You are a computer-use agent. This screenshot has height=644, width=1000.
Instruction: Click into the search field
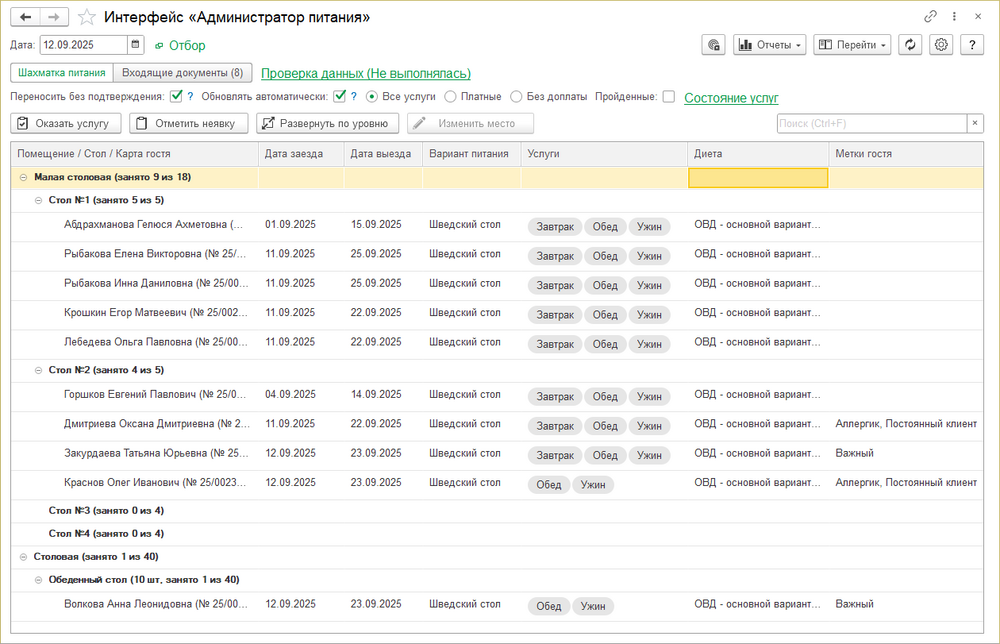870,123
